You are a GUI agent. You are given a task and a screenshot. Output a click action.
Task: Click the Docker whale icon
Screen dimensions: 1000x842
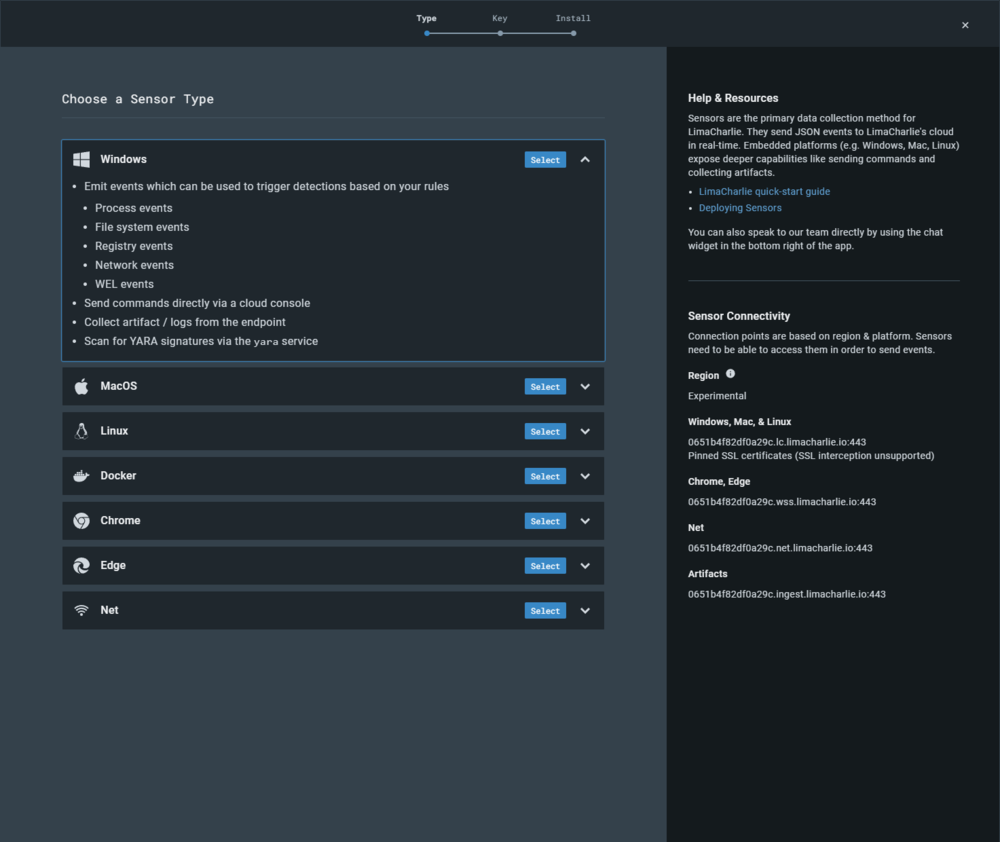coord(81,476)
